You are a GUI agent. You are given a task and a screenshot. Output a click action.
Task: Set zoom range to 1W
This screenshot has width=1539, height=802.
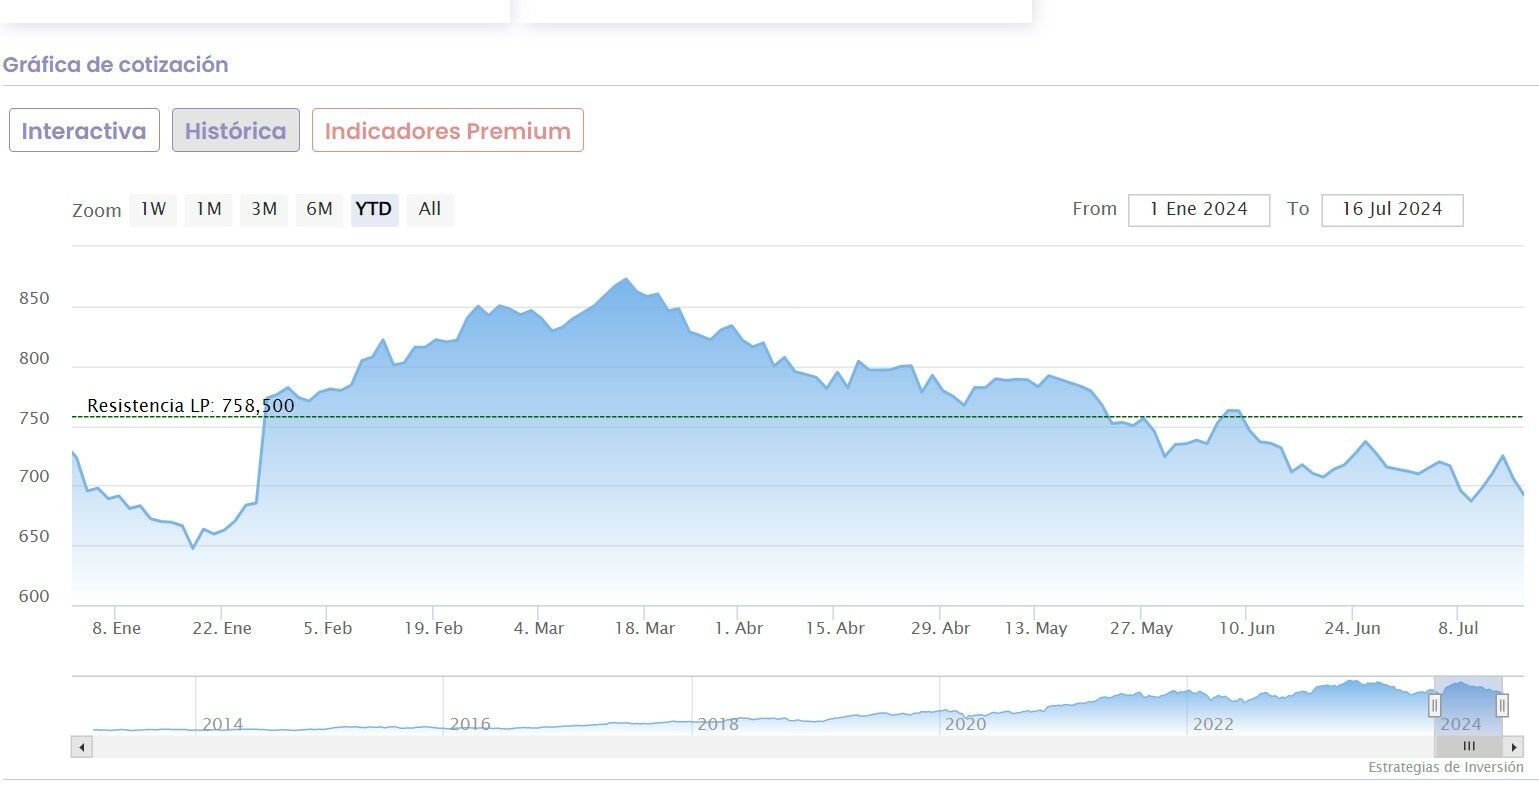(153, 210)
